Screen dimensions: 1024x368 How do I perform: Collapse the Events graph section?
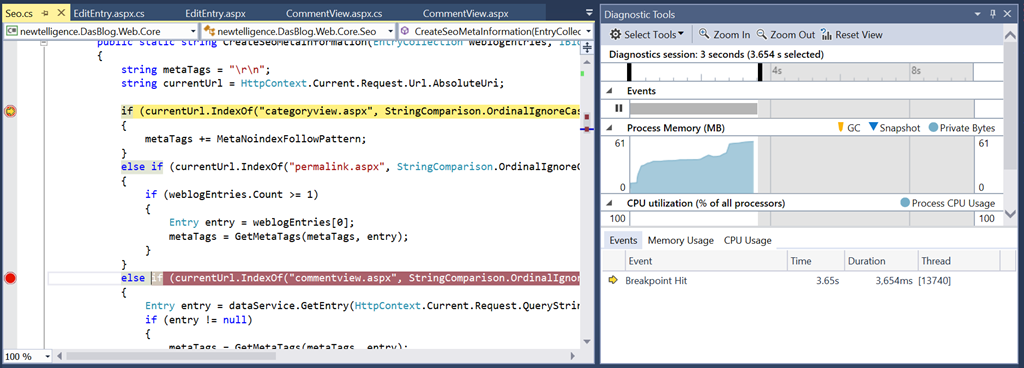click(609, 91)
